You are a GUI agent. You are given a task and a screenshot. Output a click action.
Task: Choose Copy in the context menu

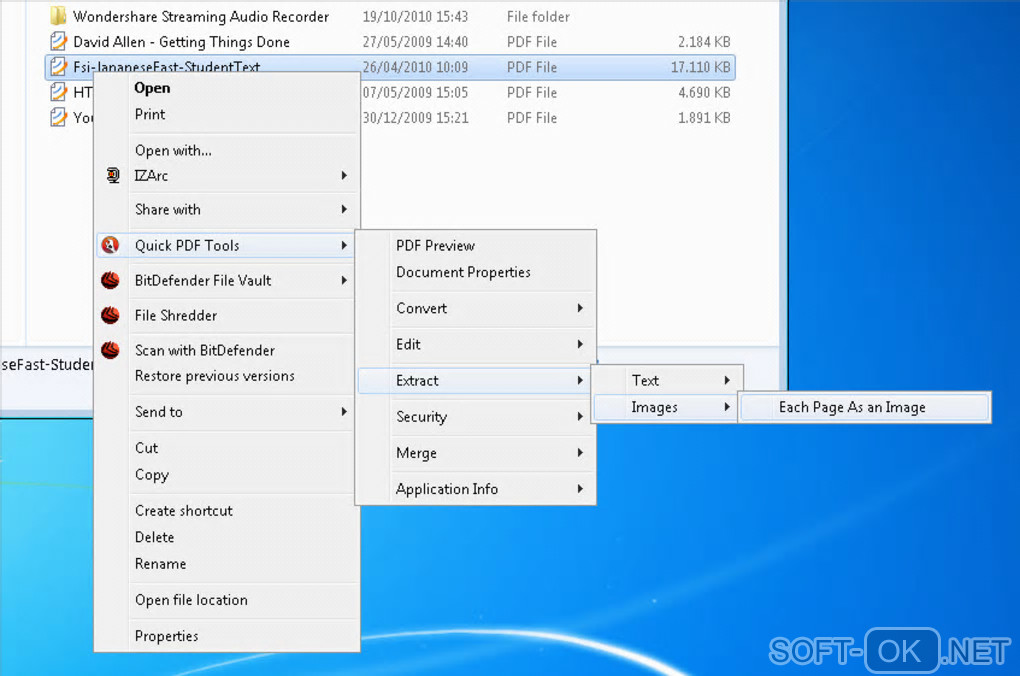click(x=152, y=475)
